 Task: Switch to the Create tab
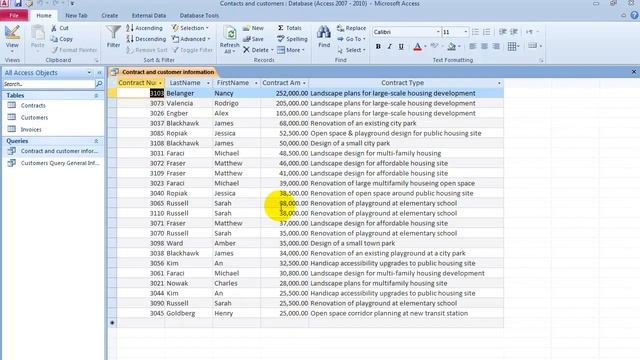tap(109, 16)
